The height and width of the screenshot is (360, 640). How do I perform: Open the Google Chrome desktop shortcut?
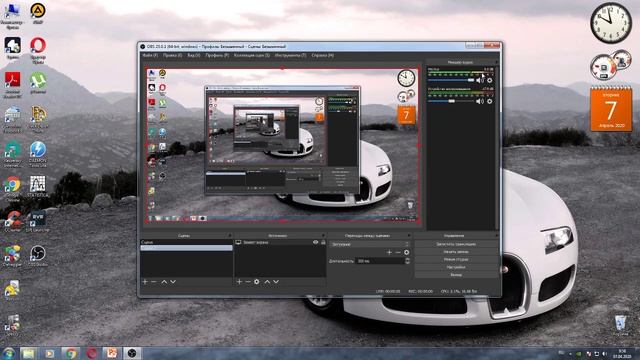(x=12, y=189)
